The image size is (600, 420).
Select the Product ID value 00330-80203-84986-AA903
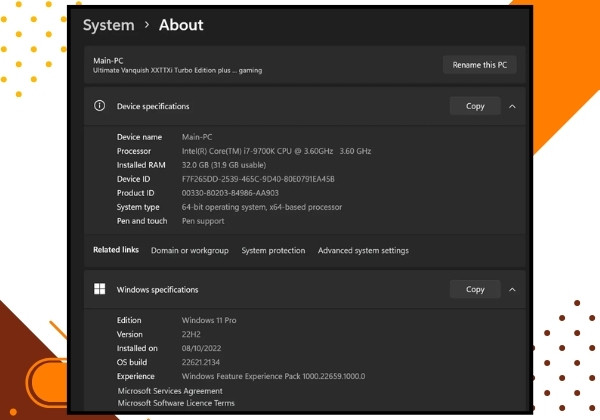pos(230,193)
